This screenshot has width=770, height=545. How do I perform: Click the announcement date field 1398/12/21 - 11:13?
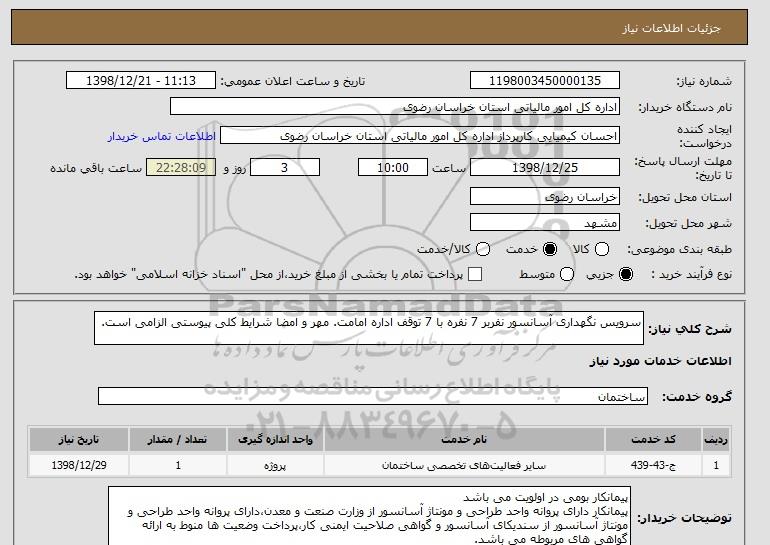(141, 81)
